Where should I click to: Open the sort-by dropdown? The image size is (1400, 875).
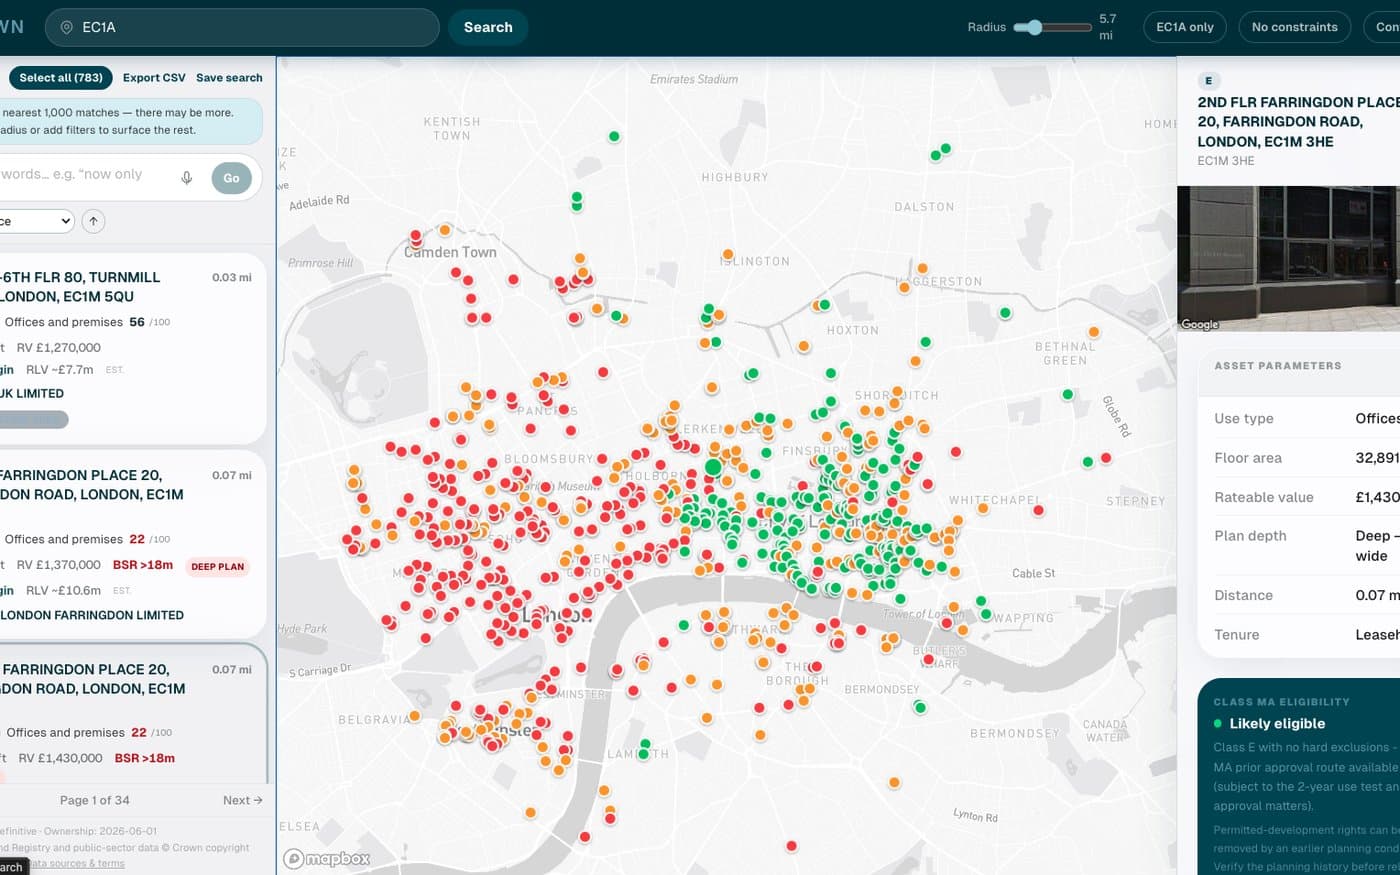coord(37,221)
